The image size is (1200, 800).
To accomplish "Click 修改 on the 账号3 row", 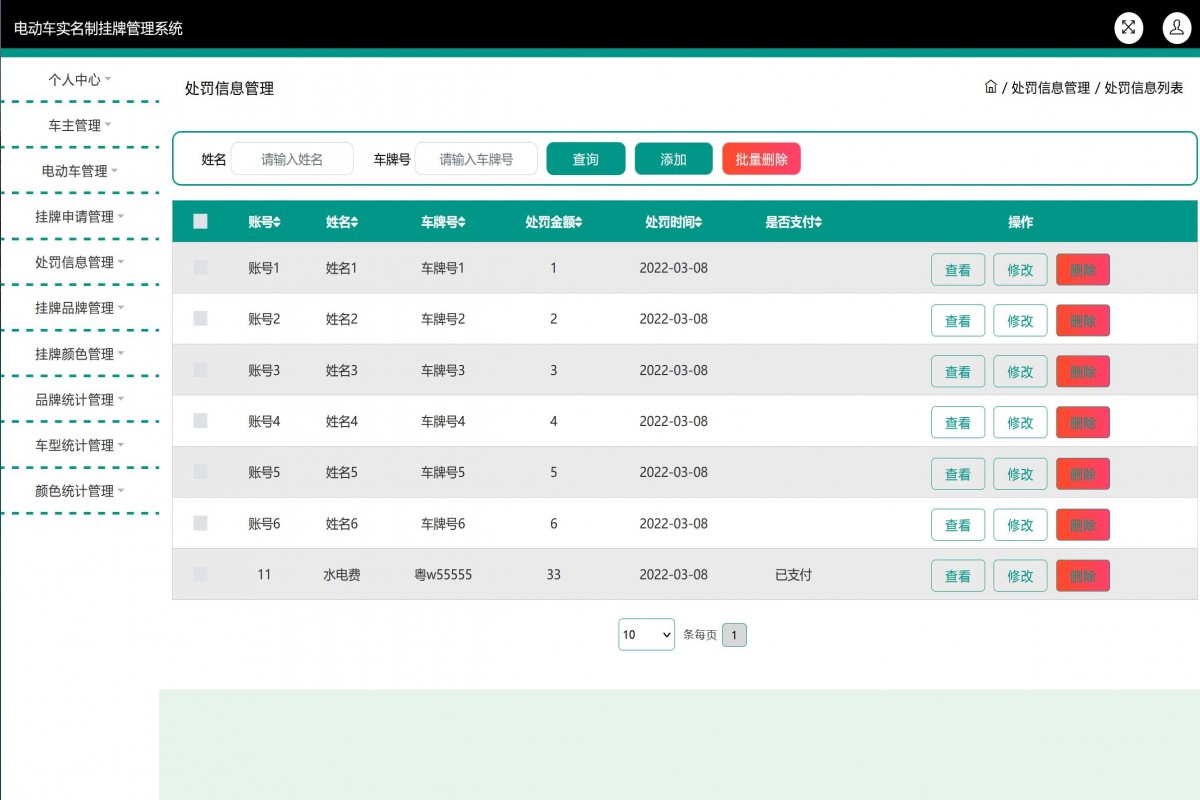I will pos(1019,371).
